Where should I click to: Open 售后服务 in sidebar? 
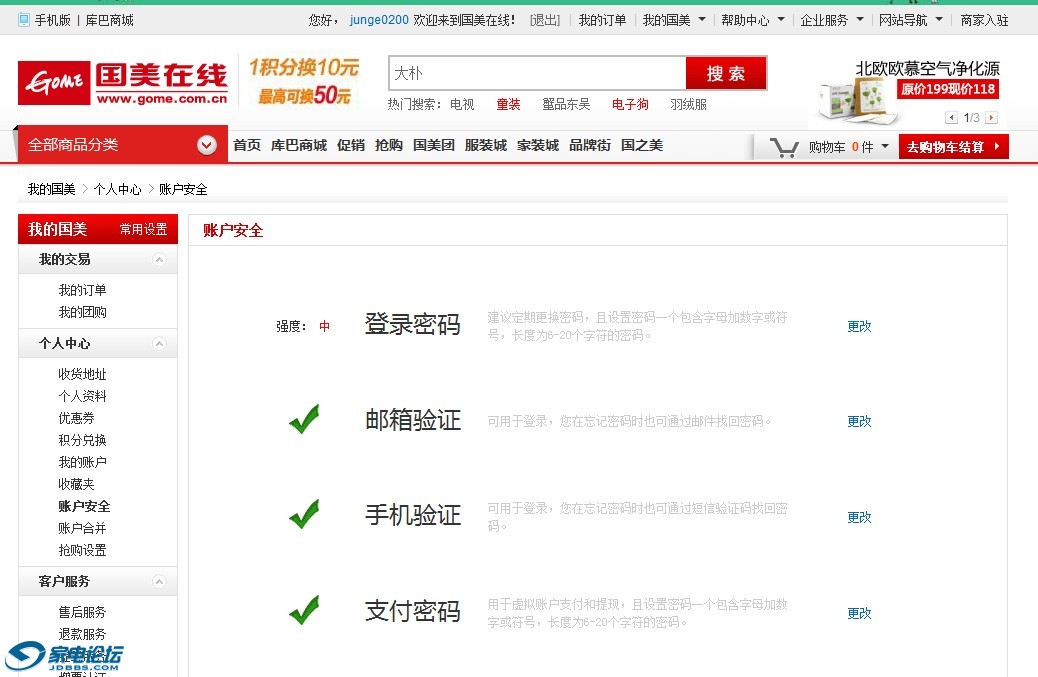[x=82, y=612]
